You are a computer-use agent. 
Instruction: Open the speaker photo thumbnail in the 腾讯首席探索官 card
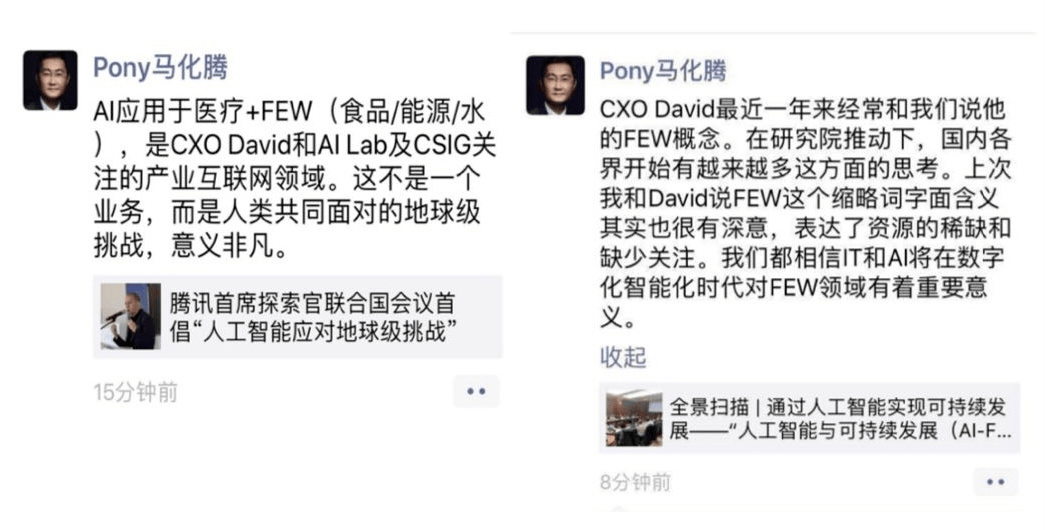[x=131, y=316]
